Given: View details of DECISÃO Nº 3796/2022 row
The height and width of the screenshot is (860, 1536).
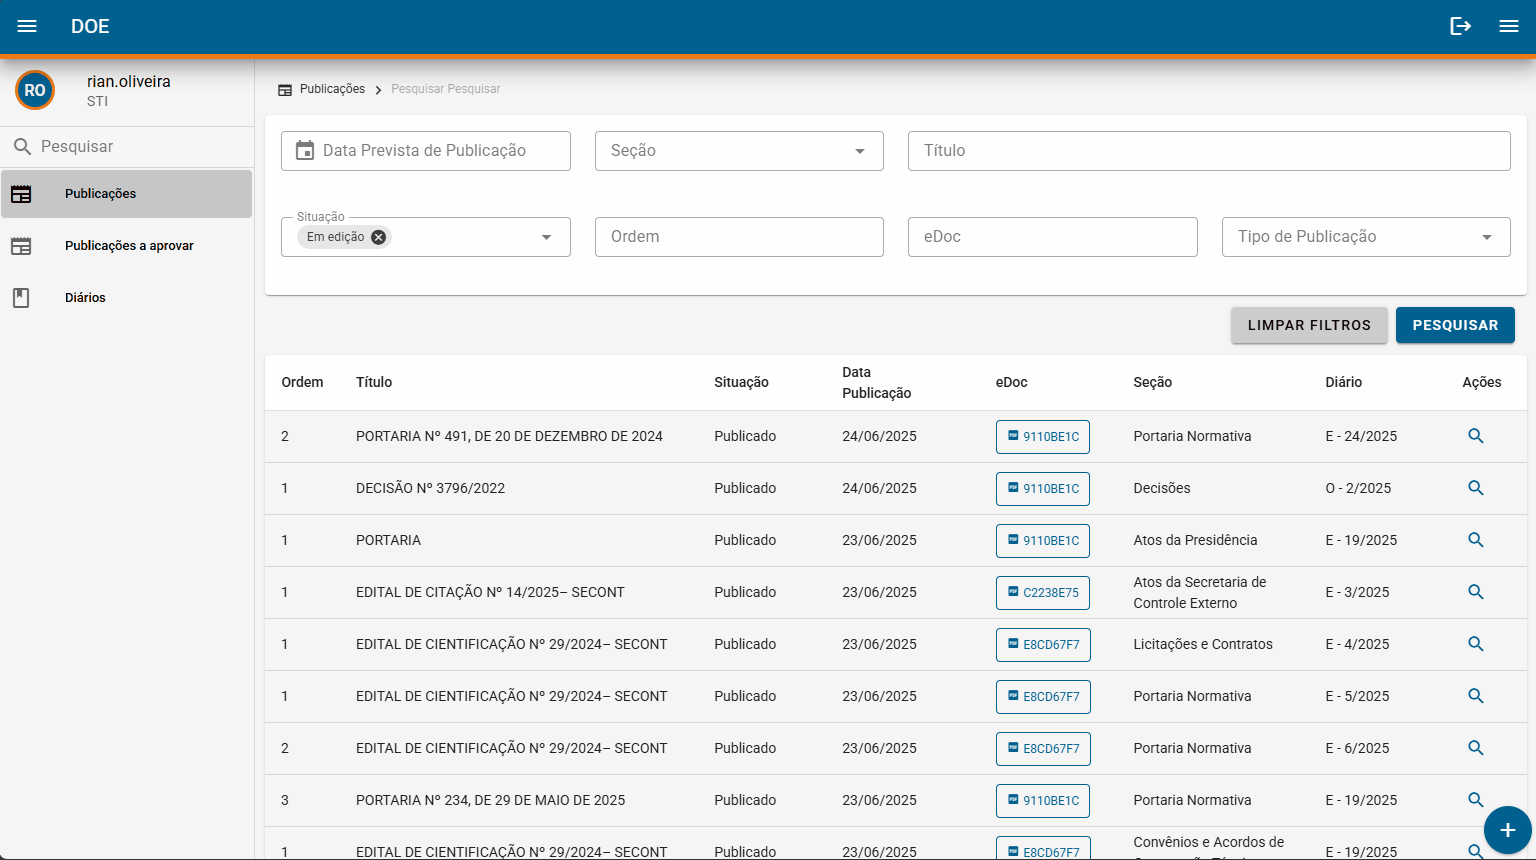Looking at the screenshot, I should click(1475, 488).
